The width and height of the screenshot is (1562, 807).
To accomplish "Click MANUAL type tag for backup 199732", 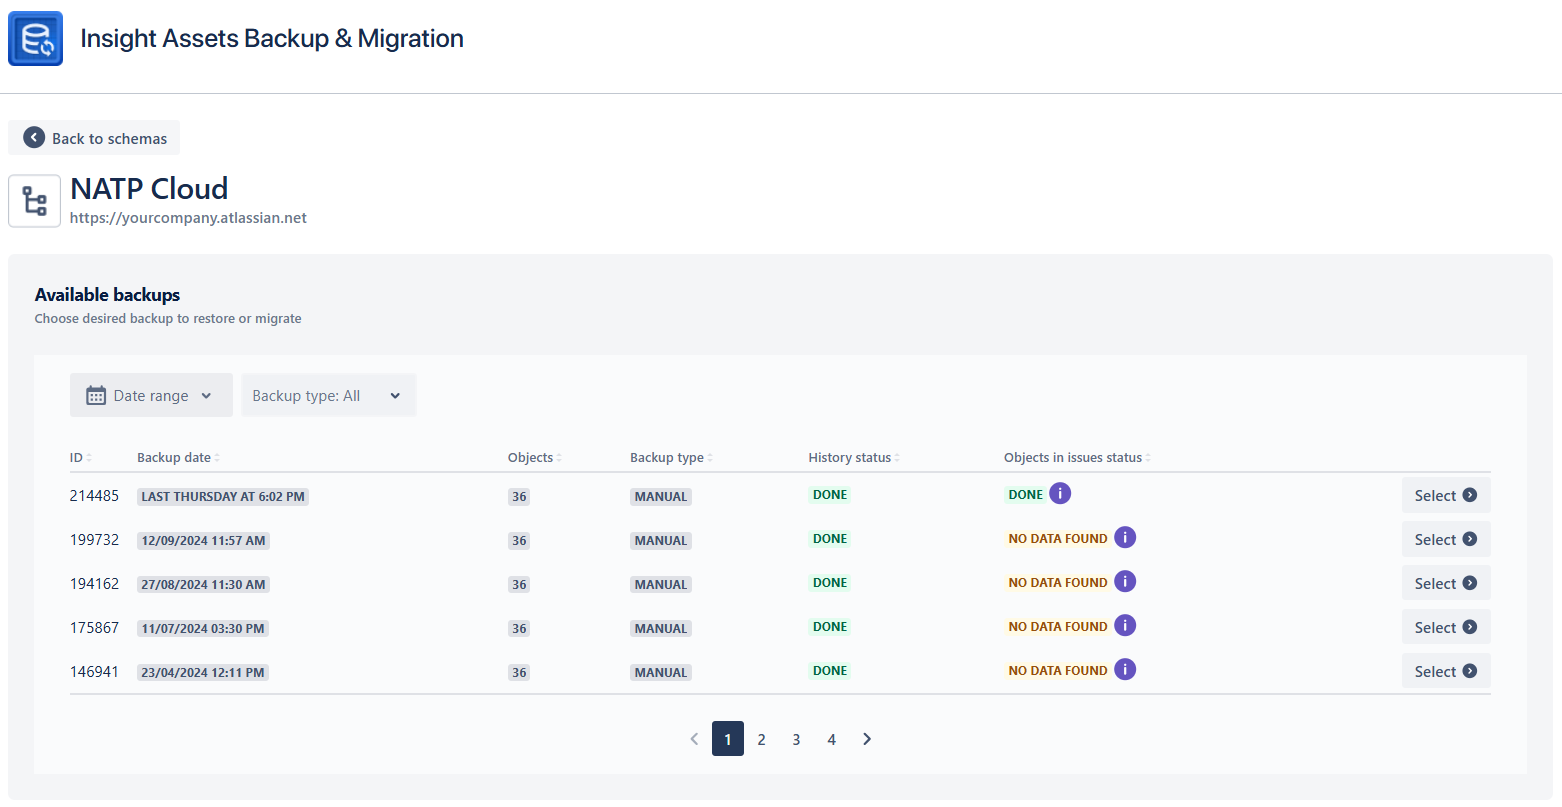I will [661, 541].
